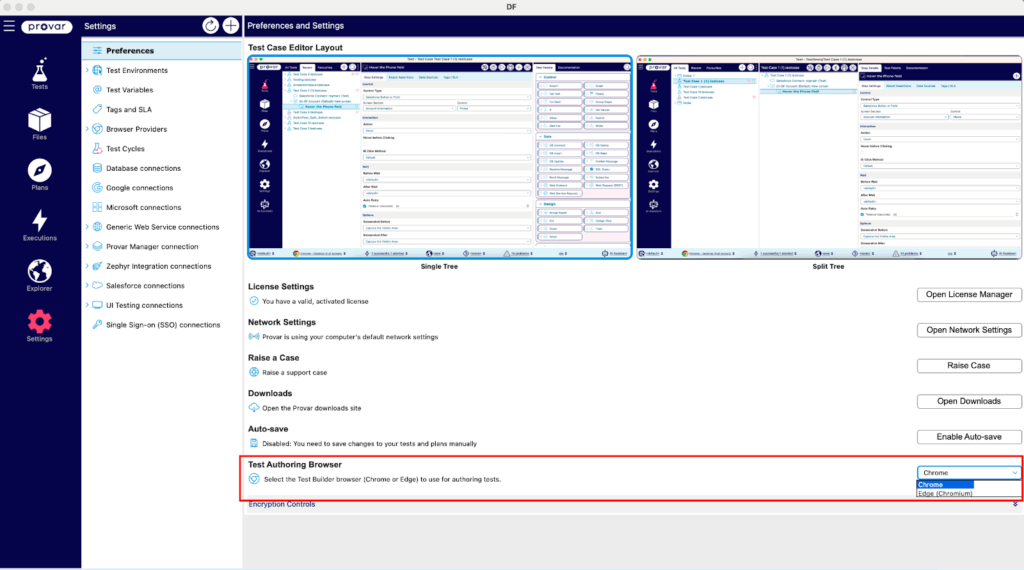Click the Test Variables icon
This screenshot has width=1024, height=570.
pos(97,89)
